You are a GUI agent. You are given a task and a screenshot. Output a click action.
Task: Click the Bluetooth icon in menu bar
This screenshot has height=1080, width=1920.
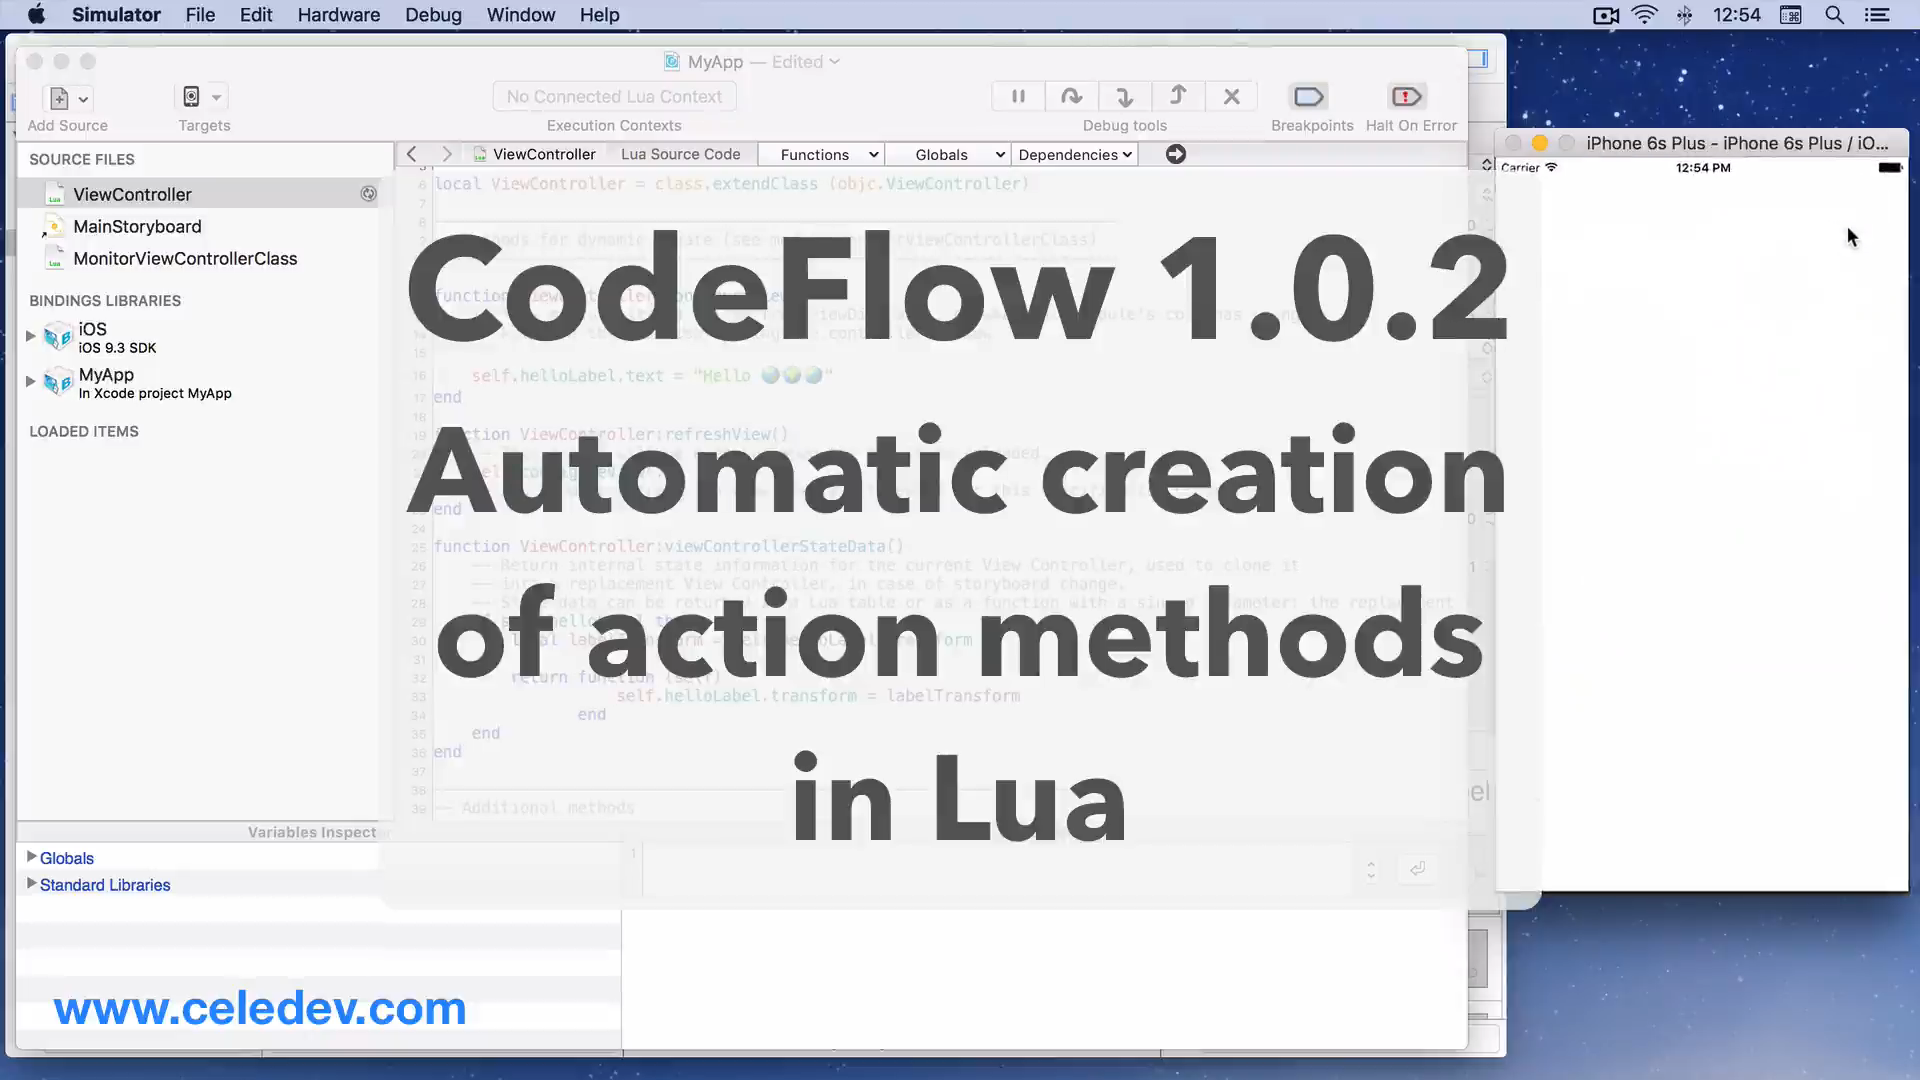tap(1685, 15)
